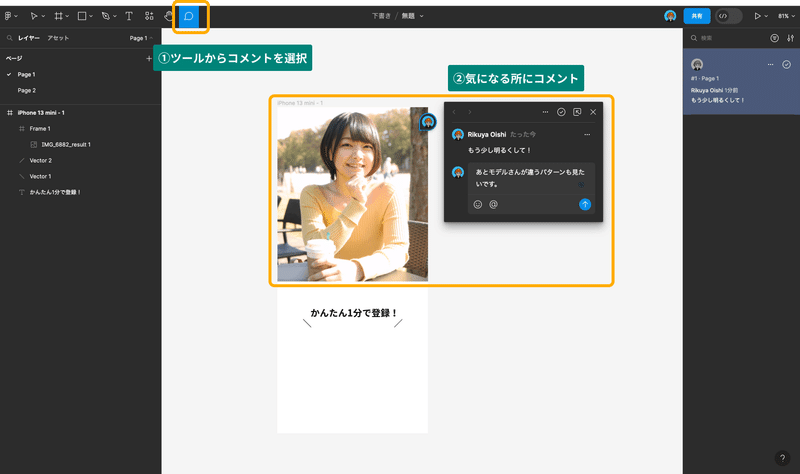This screenshot has width=800, height=474.
Task: Click comment pin on canvas photo
Action: pyautogui.click(x=428, y=122)
